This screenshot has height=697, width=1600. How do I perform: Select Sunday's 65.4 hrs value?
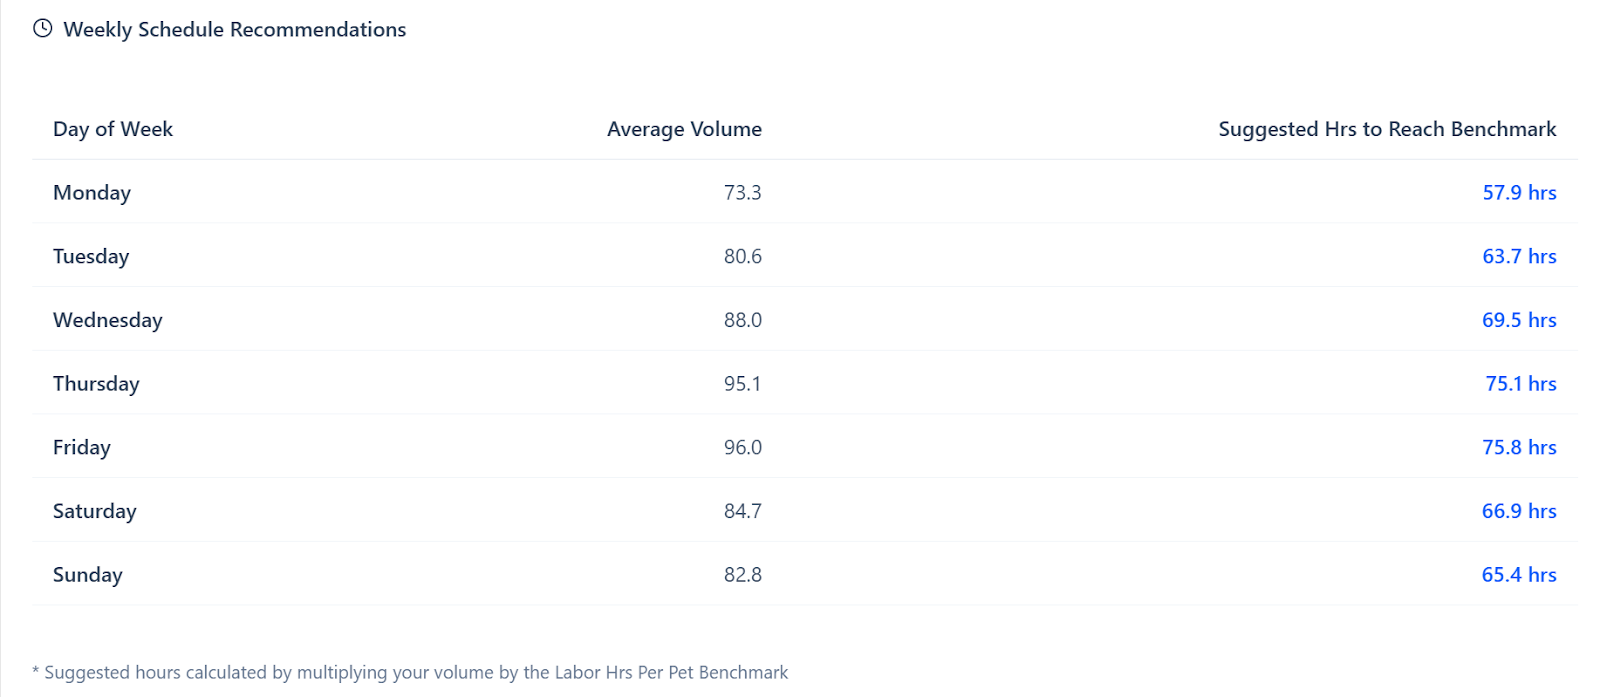[1519, 575]
